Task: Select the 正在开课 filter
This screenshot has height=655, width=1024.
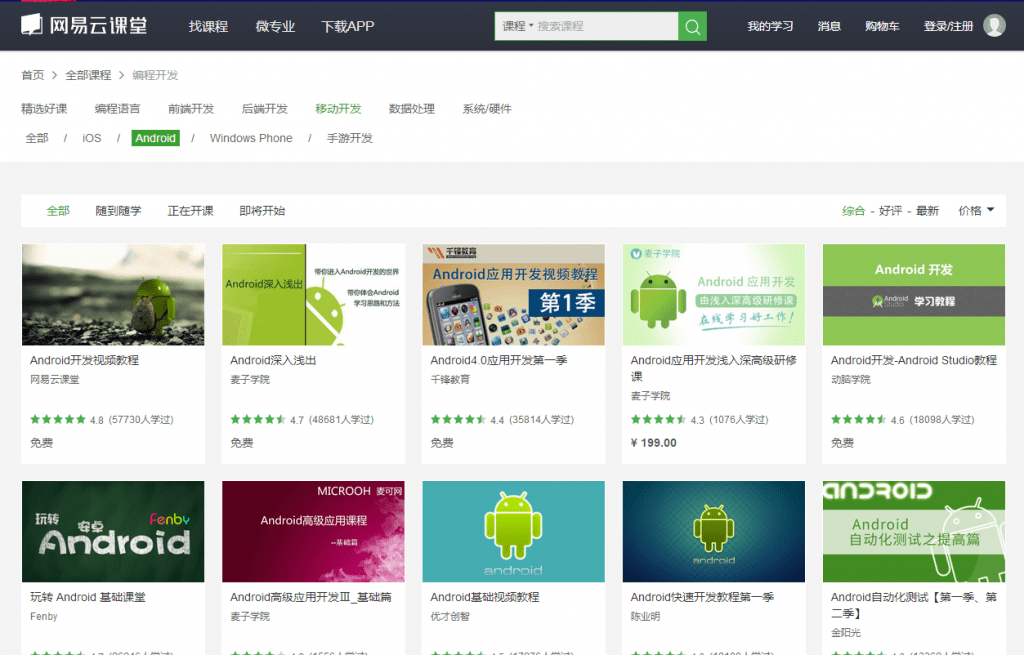Action: (x=189, y=210)
